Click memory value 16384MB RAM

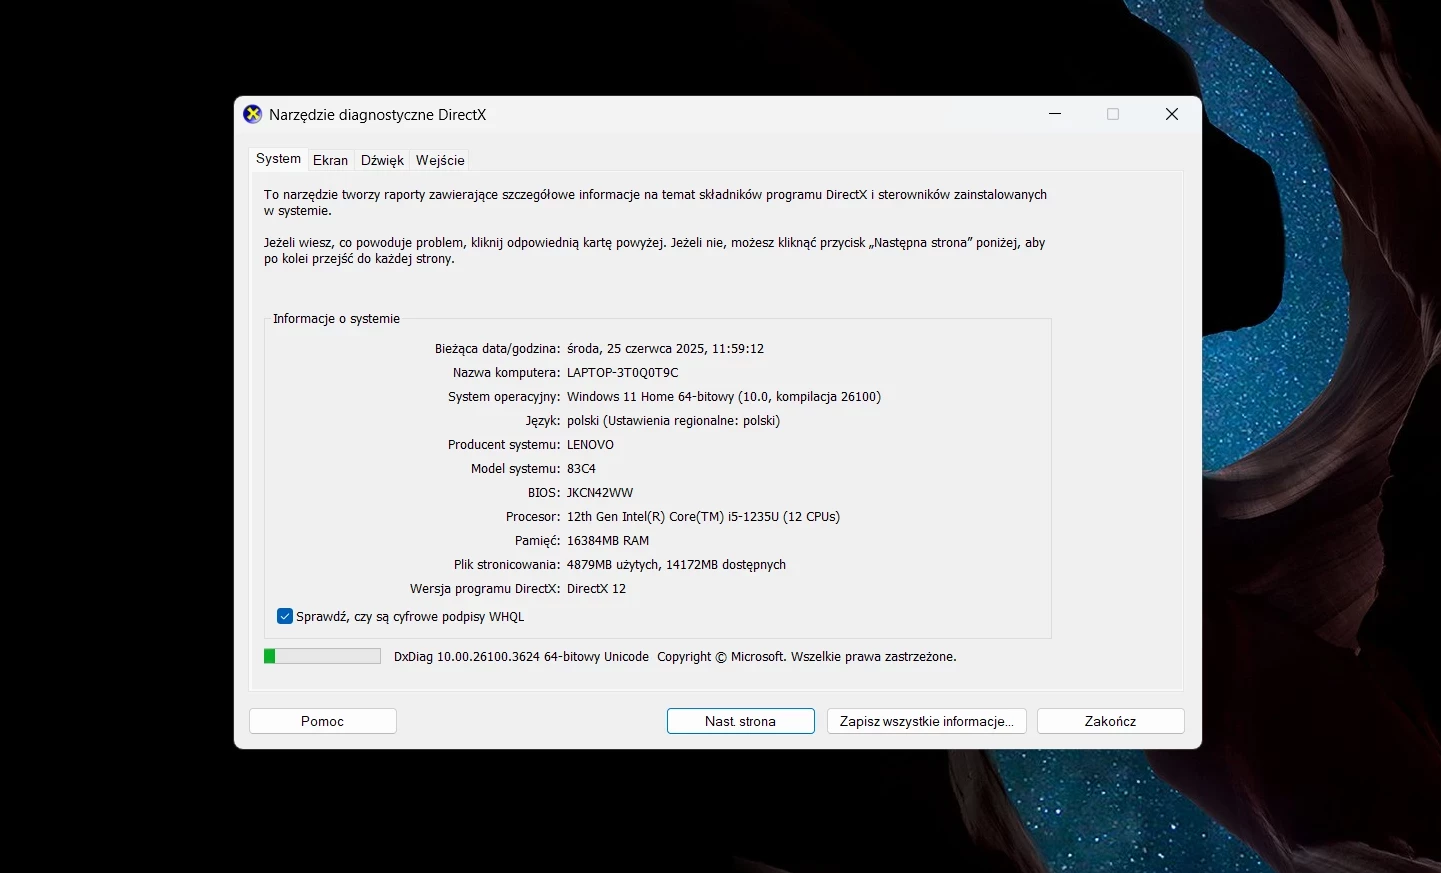tap(608, 540)
